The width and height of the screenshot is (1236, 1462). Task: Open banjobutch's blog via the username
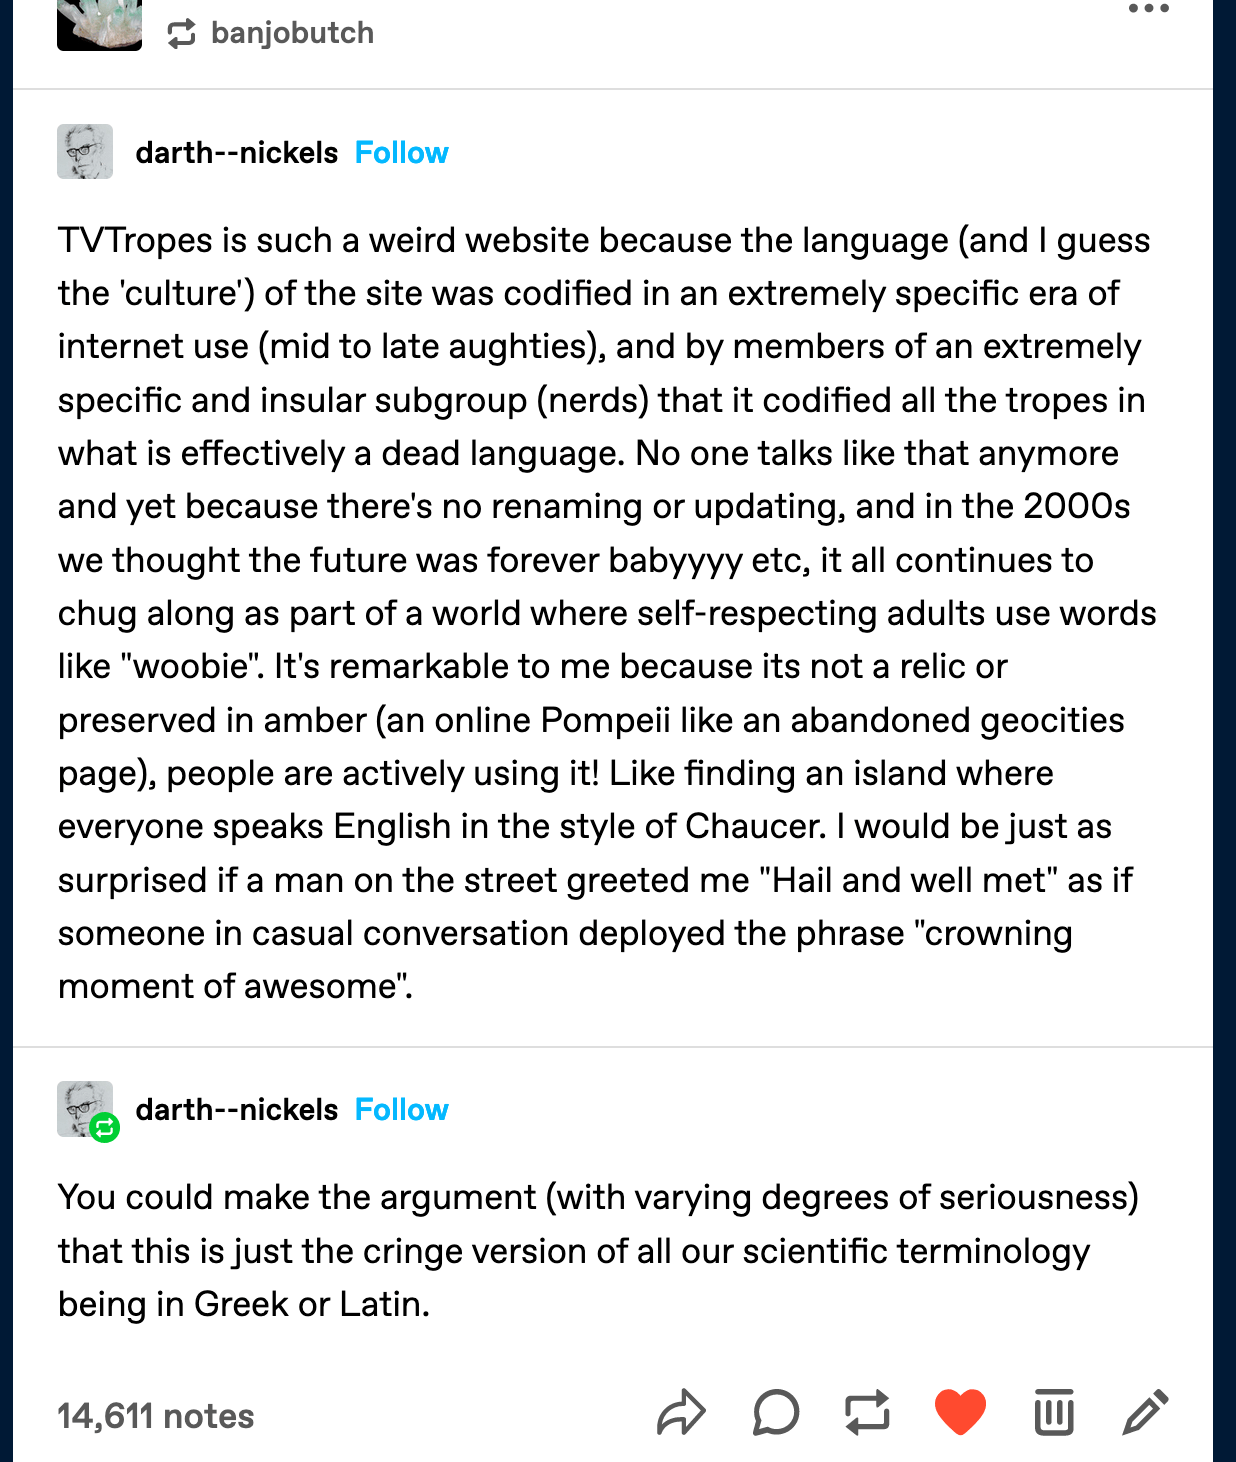[290, 33]
